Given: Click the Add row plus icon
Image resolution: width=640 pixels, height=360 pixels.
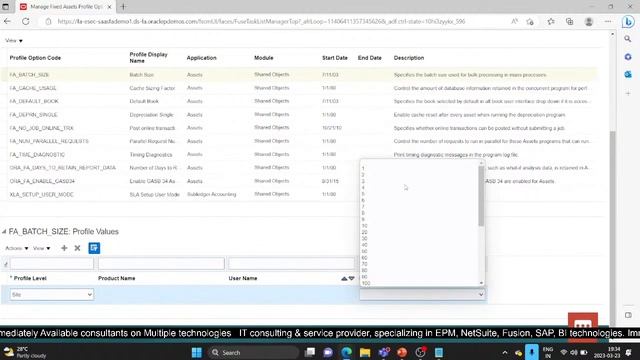Looking at the screenshot, I should 64,248.
